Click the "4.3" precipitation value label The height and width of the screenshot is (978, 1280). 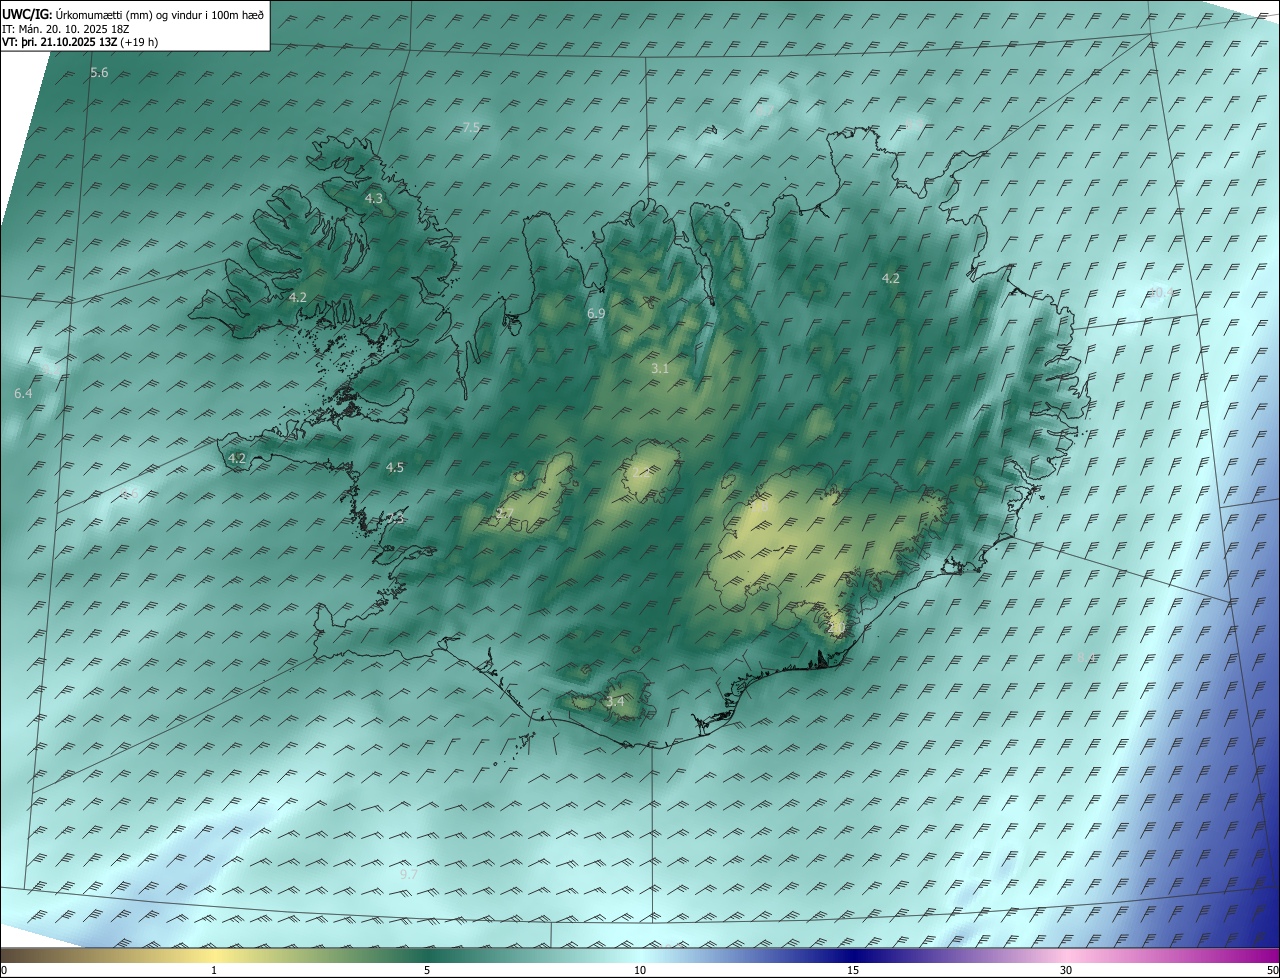(x=373, y=199)
